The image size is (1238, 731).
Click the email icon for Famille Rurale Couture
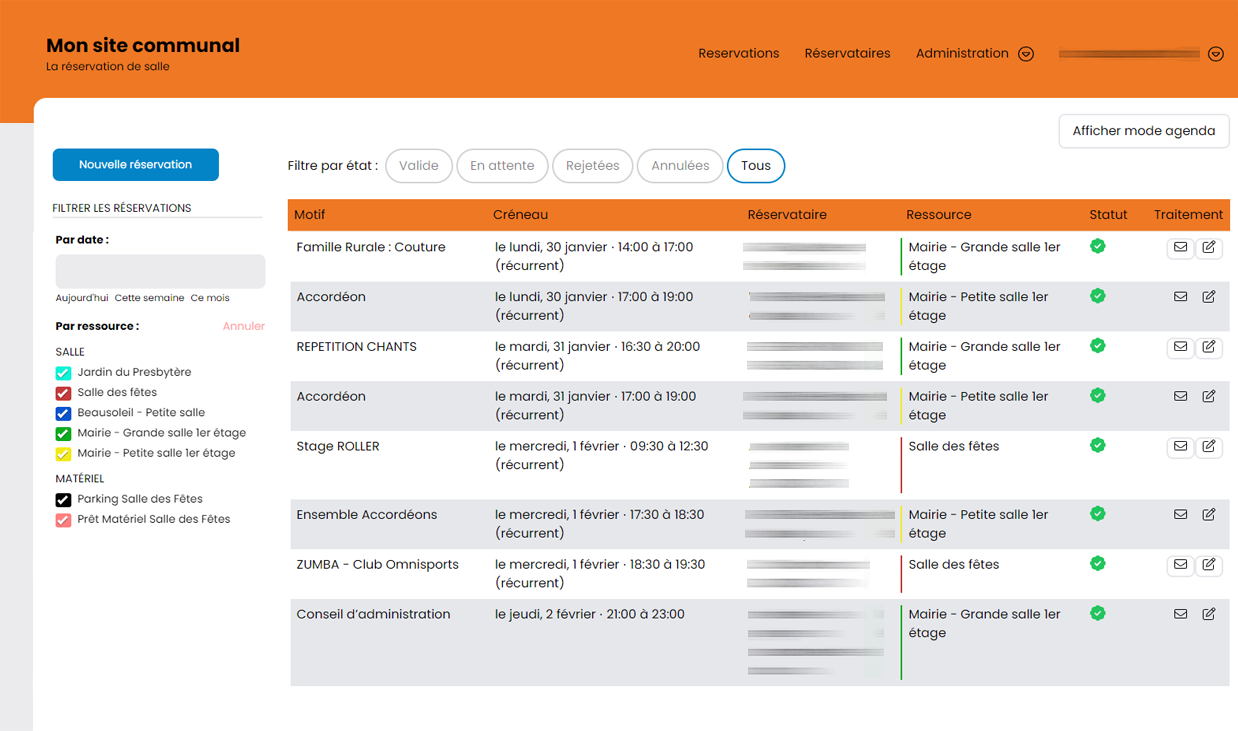(1180, 247)
